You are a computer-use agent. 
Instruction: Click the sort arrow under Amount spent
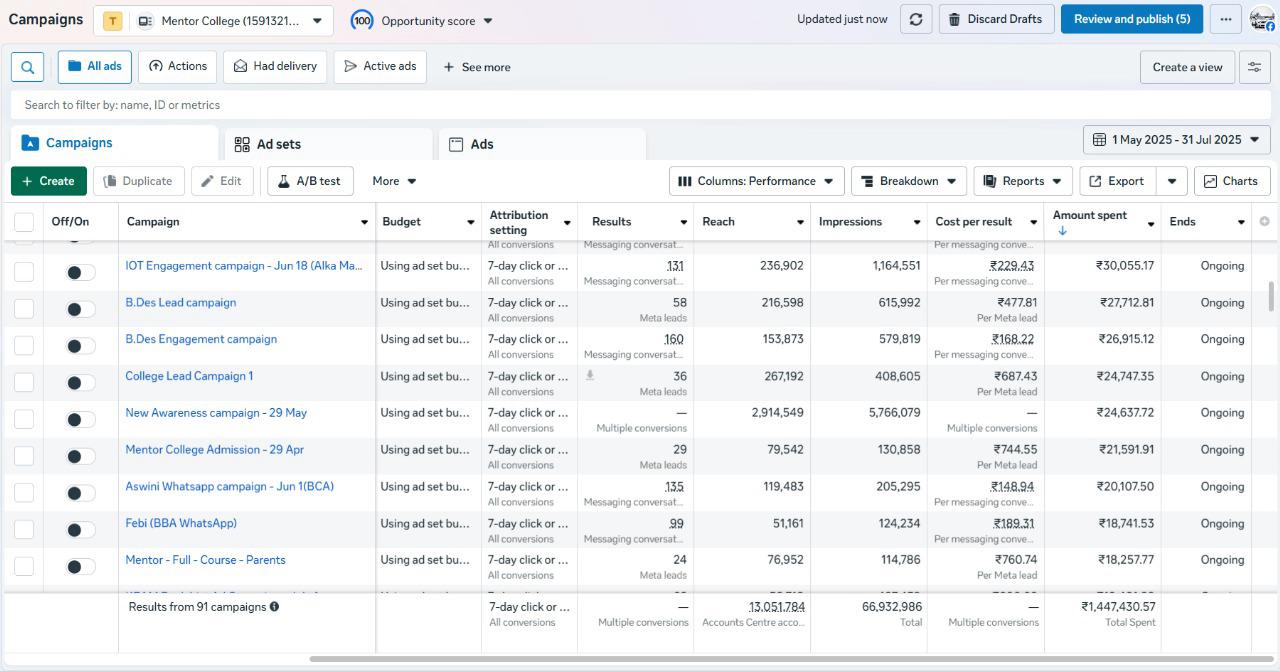[1062, 231]
